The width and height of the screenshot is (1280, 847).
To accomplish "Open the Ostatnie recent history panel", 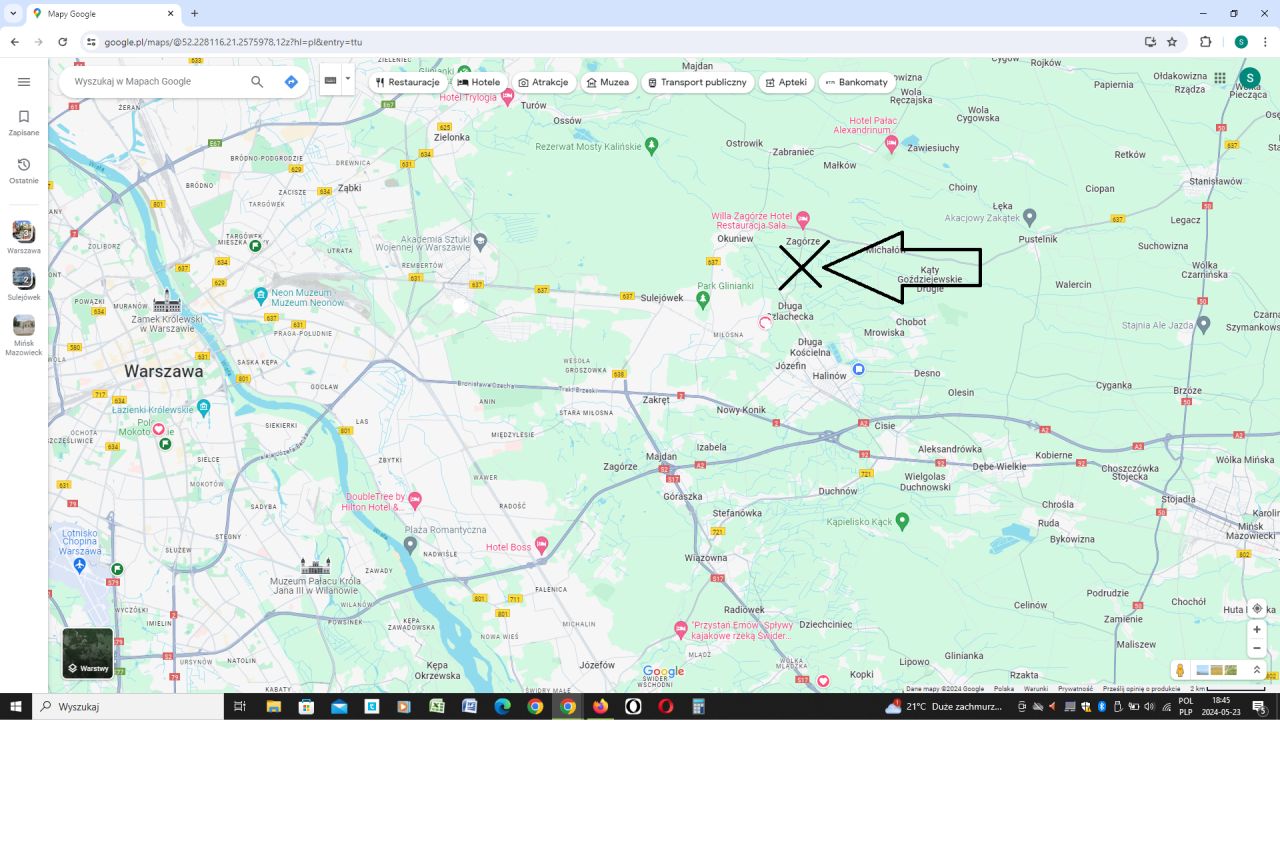I will point(24,171).
